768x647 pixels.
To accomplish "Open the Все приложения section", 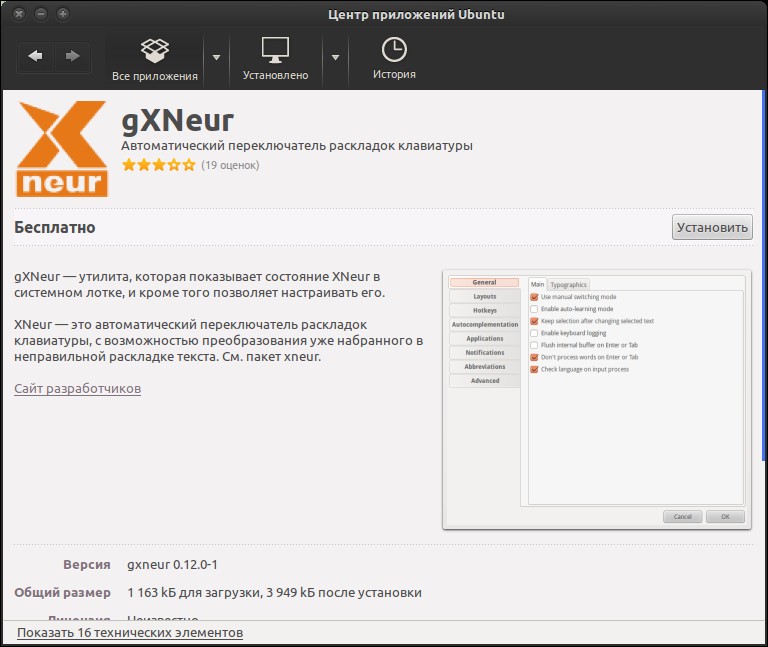I will [155, 60].
